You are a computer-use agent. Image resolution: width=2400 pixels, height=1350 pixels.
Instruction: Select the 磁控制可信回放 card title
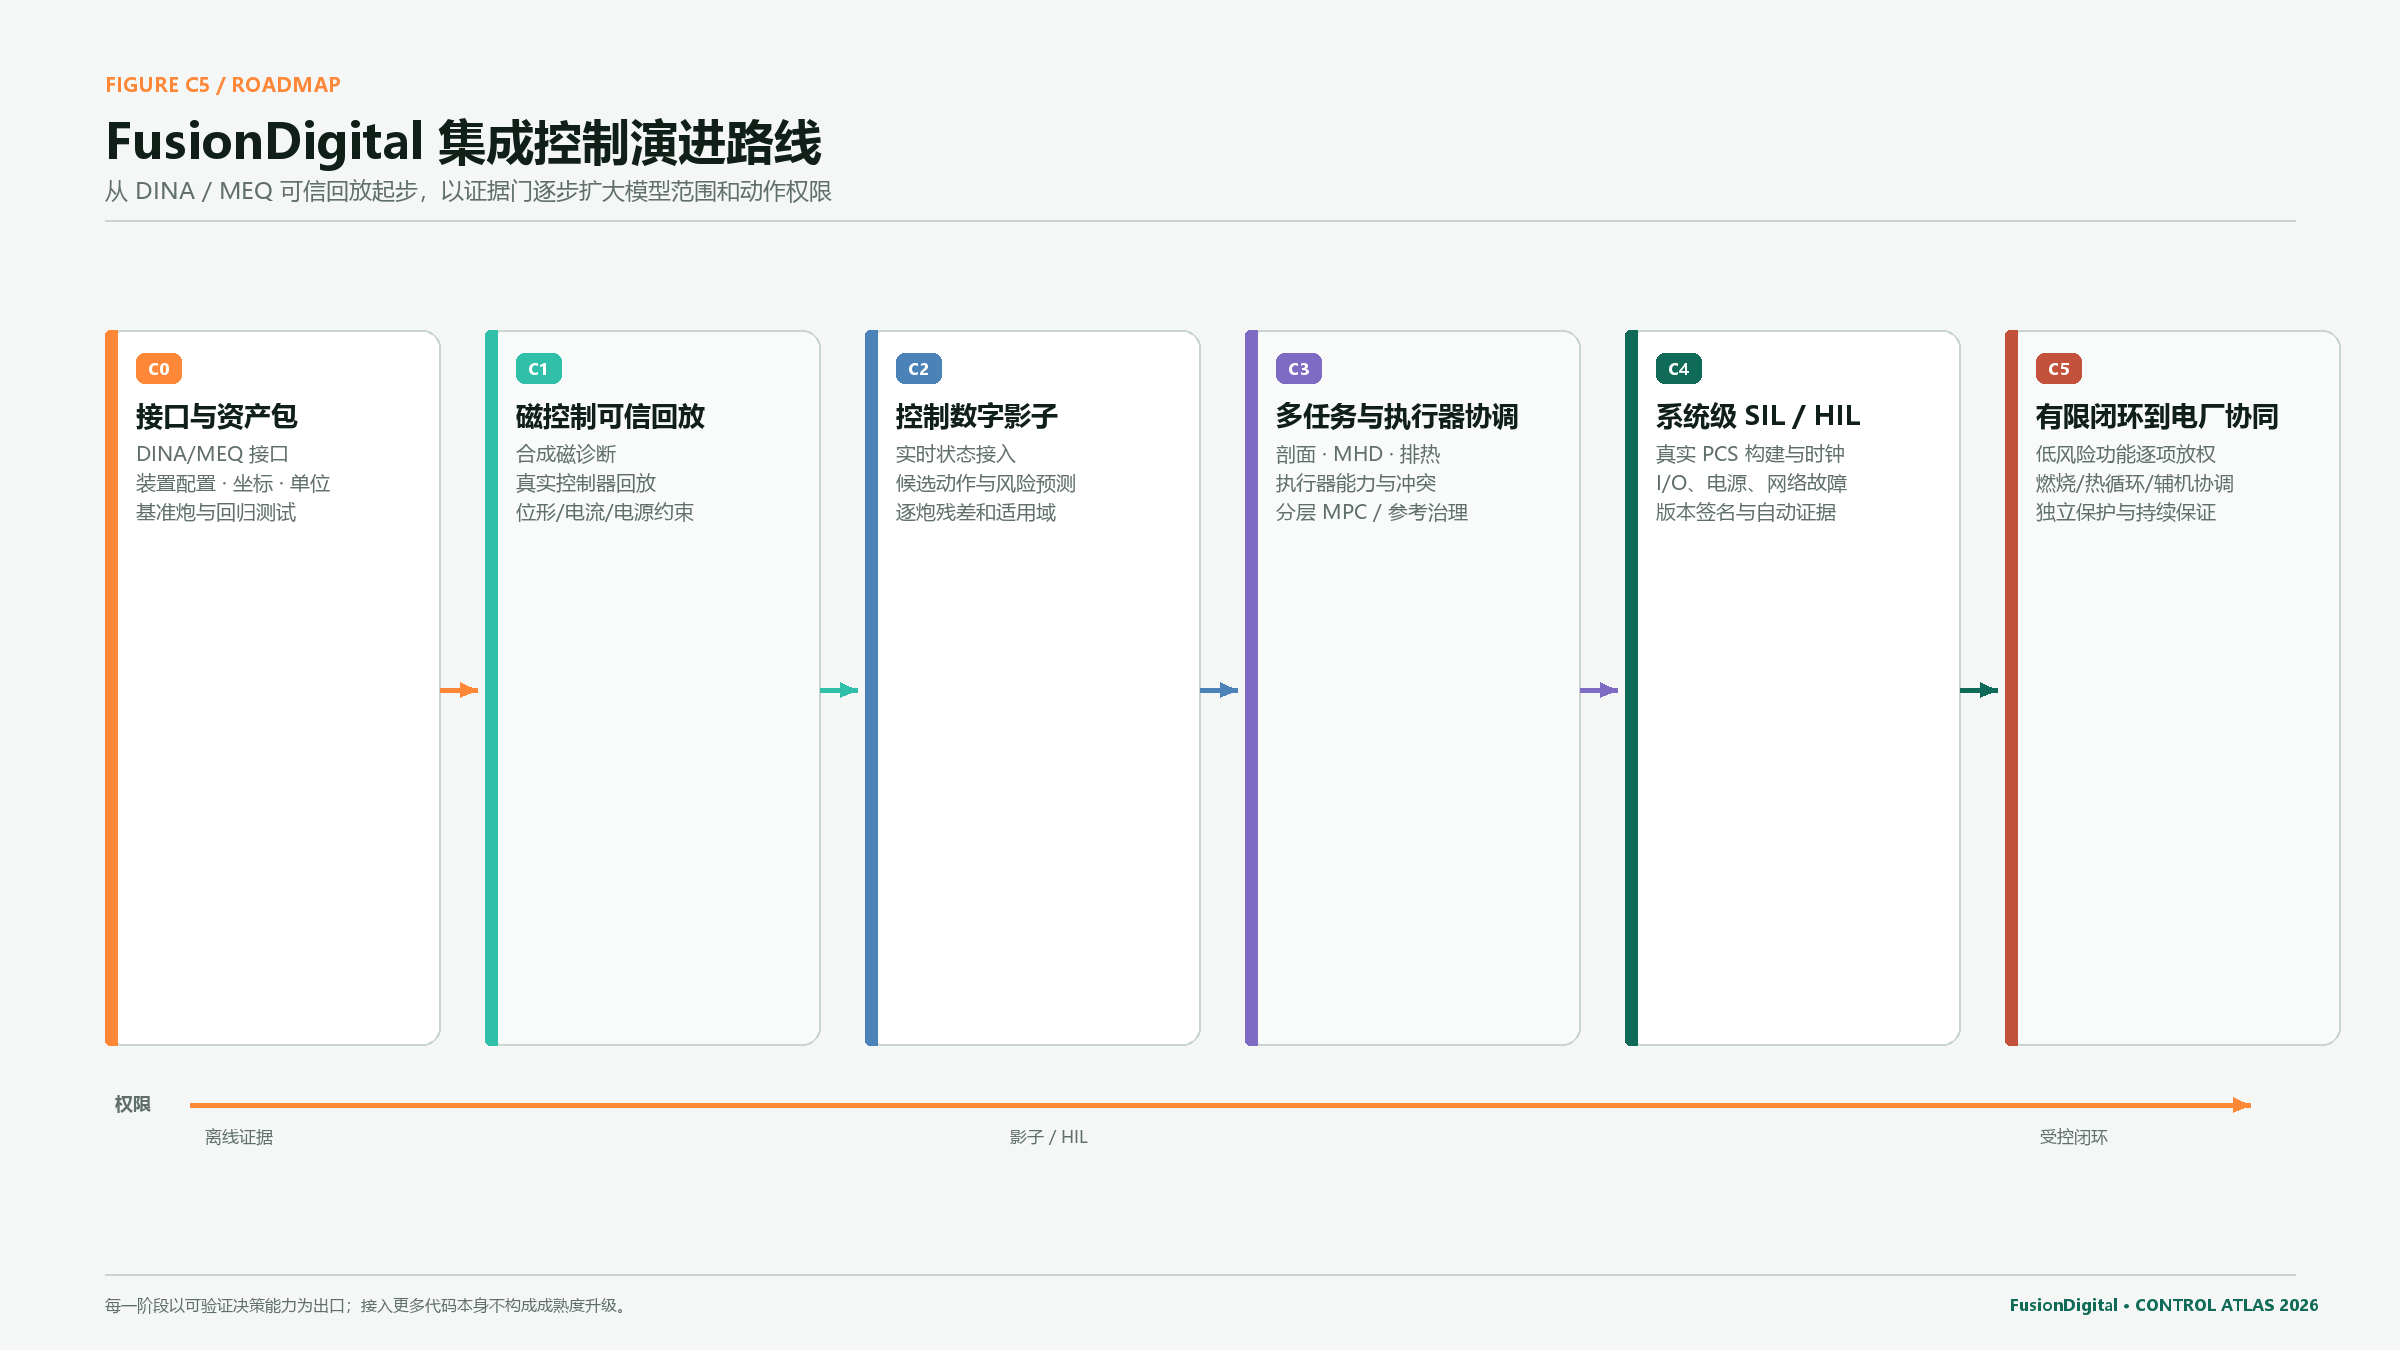coord(610,416)
